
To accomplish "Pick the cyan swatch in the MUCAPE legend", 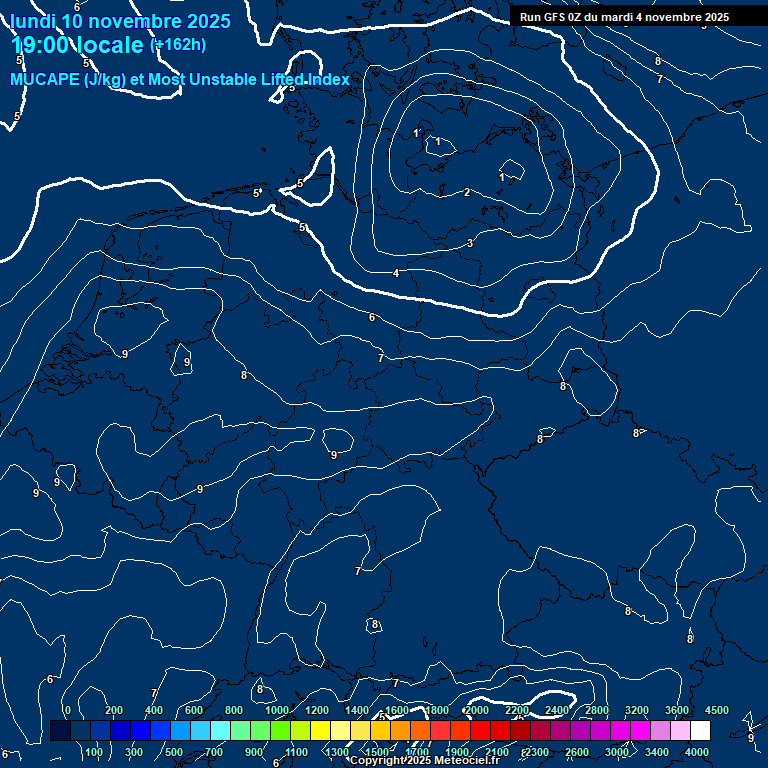I will [x=220, y=730].
